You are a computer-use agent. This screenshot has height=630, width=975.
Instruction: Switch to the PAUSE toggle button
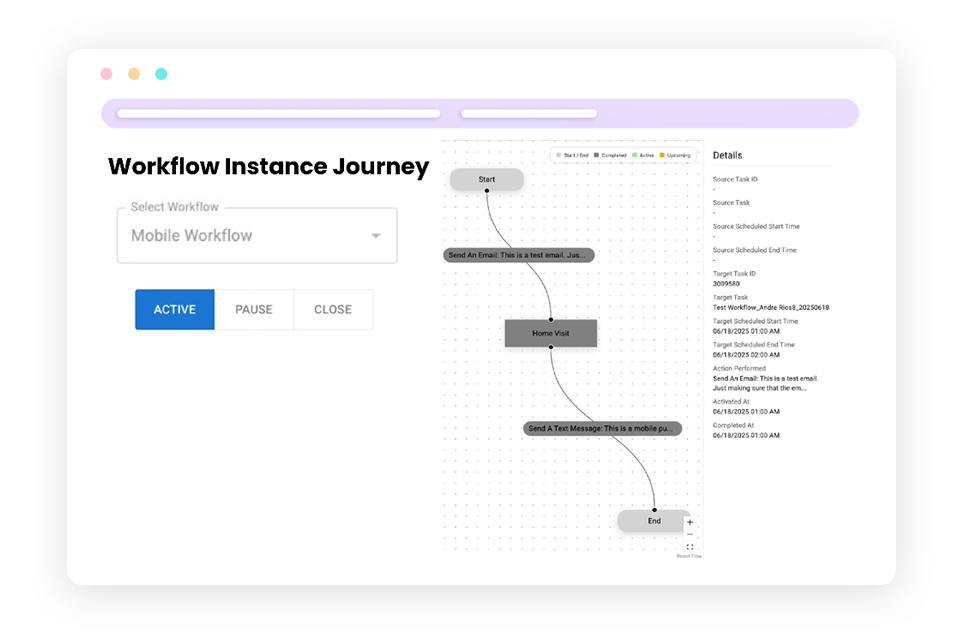pyautogui.click(x=254, y=309)
